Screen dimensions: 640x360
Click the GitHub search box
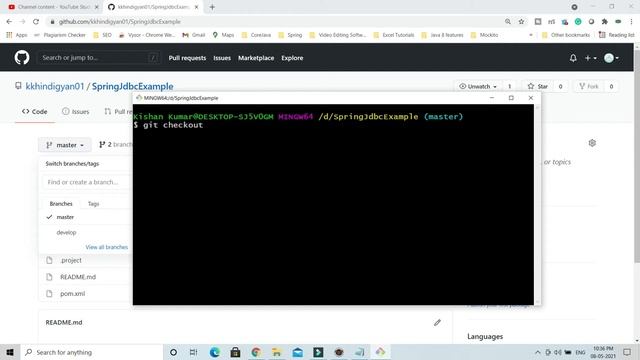click(x=99, y=58)
